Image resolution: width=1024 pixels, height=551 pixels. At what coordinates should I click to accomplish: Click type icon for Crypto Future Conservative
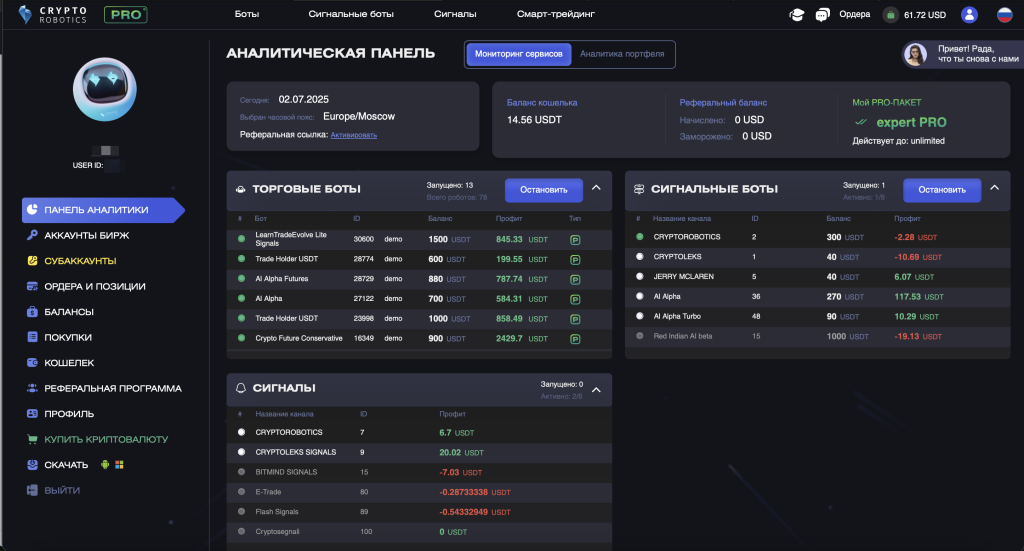click(575, 339)
